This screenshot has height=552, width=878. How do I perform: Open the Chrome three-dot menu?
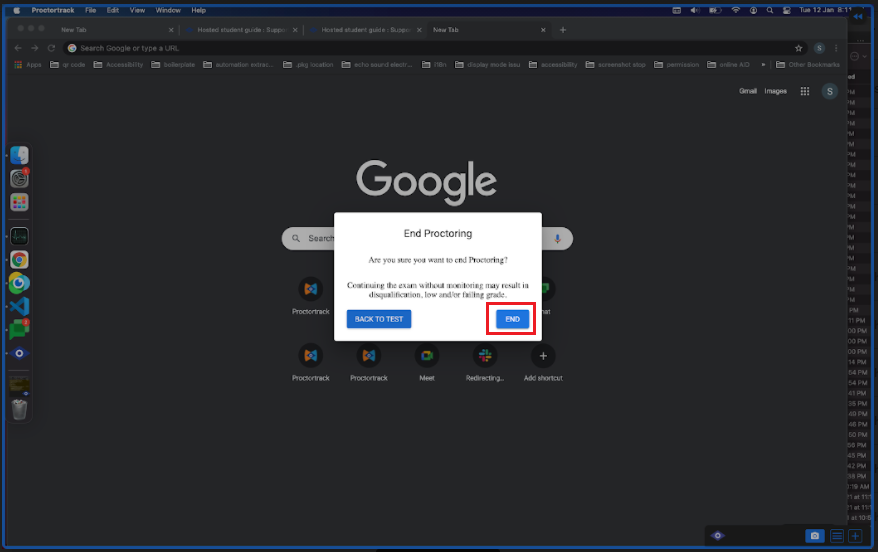point(836,48)
